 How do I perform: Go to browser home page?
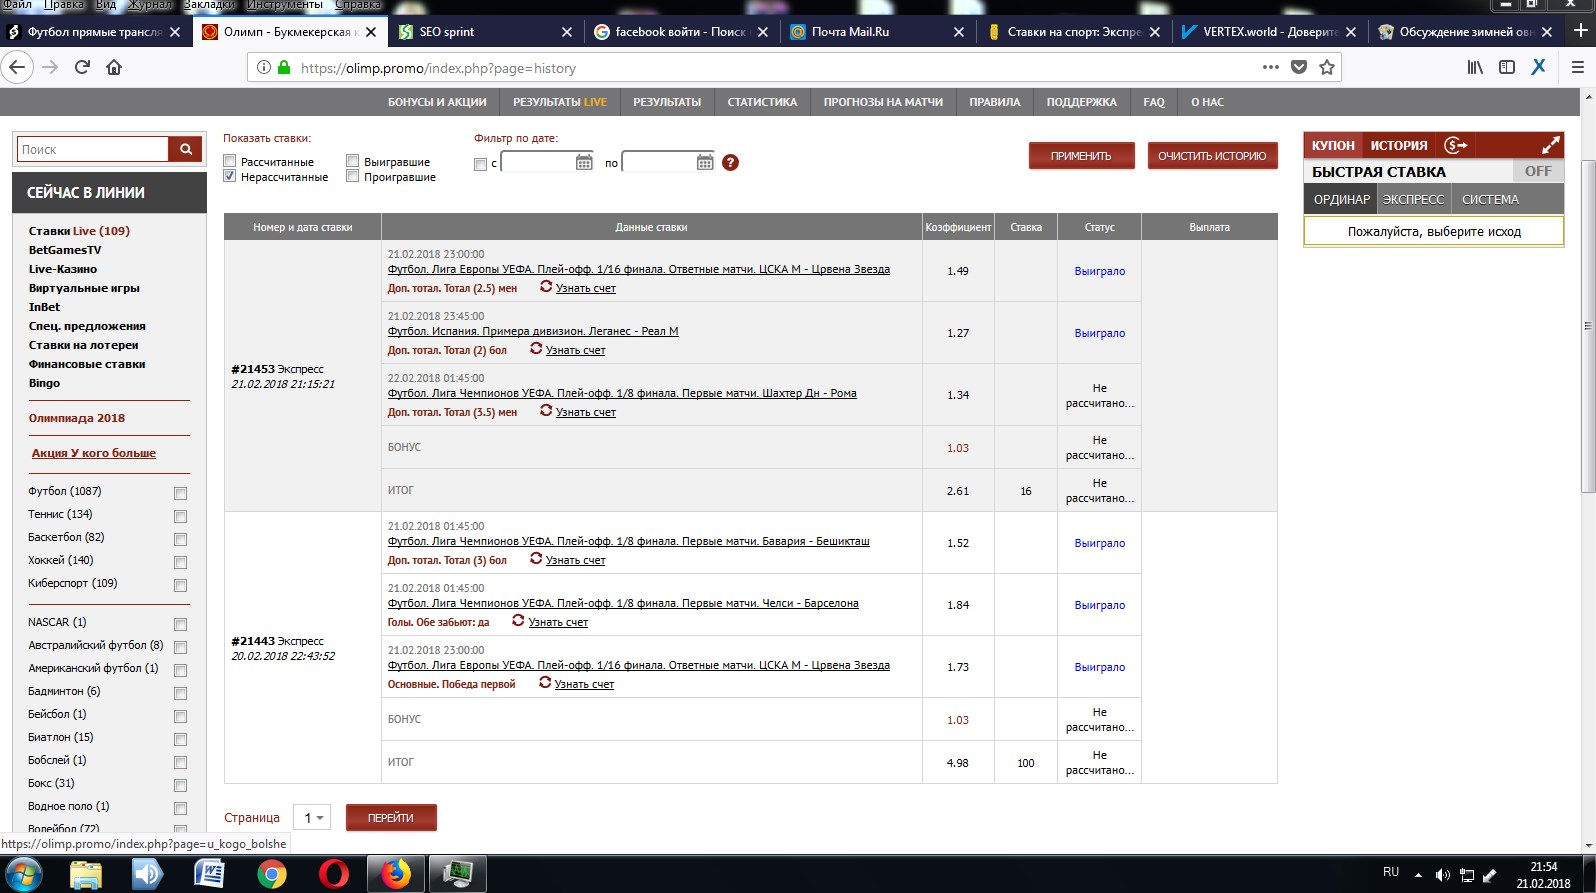[114, 67]
